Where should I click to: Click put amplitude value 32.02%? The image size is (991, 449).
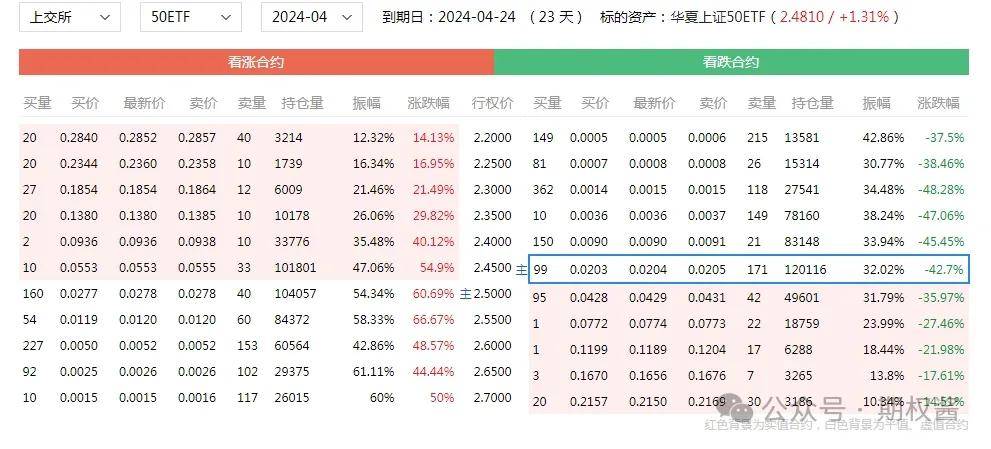point(884,270)
